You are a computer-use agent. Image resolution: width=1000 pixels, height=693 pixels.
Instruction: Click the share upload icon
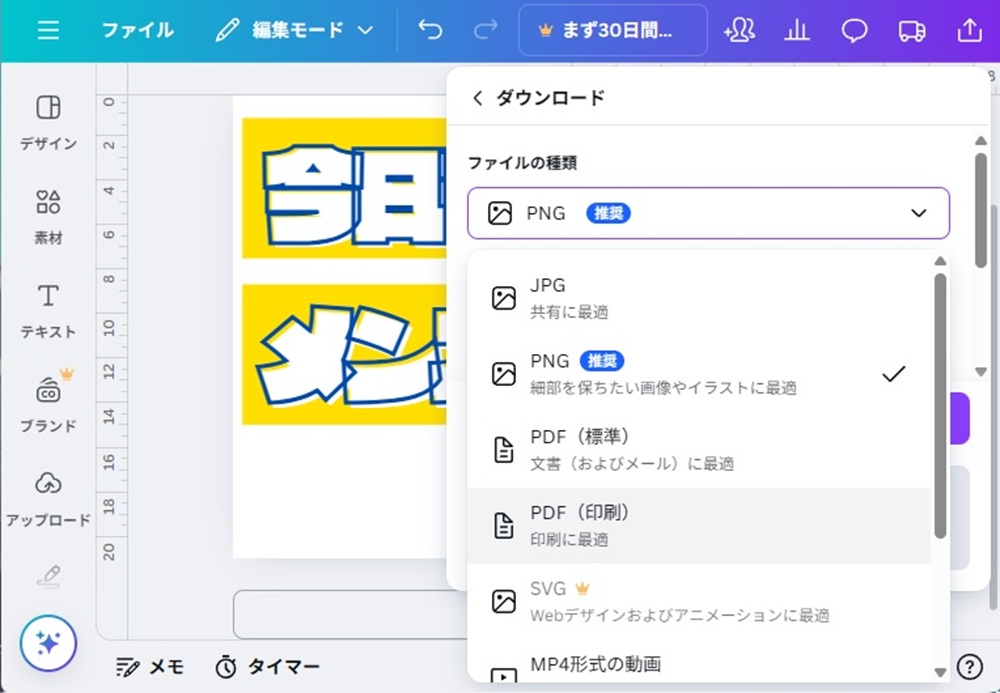[x=969, y=30]
